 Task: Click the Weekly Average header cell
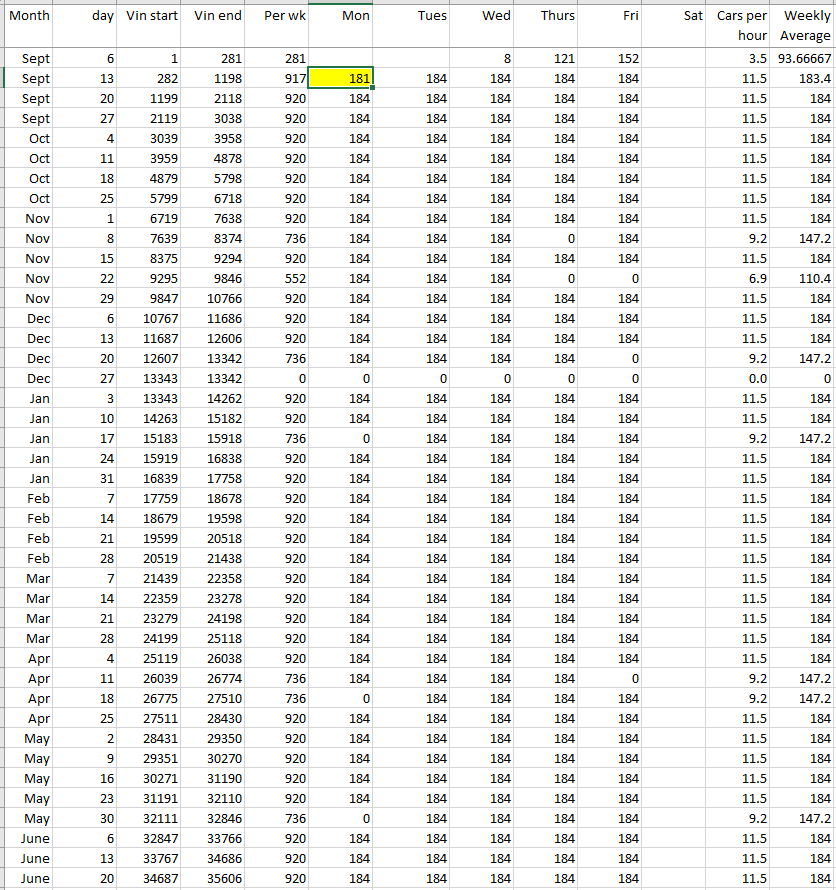click(x=804, y=25)
